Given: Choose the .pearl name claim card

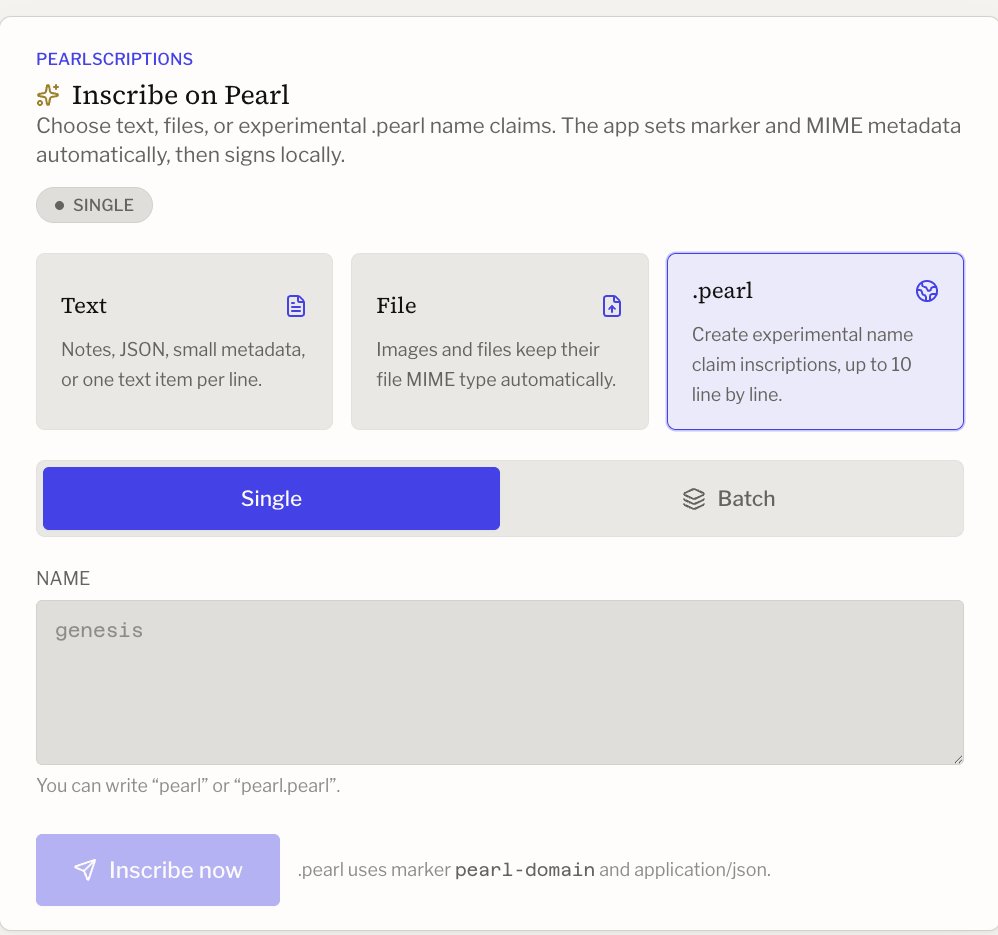Looking at the screenshot, I should point(815,342).
